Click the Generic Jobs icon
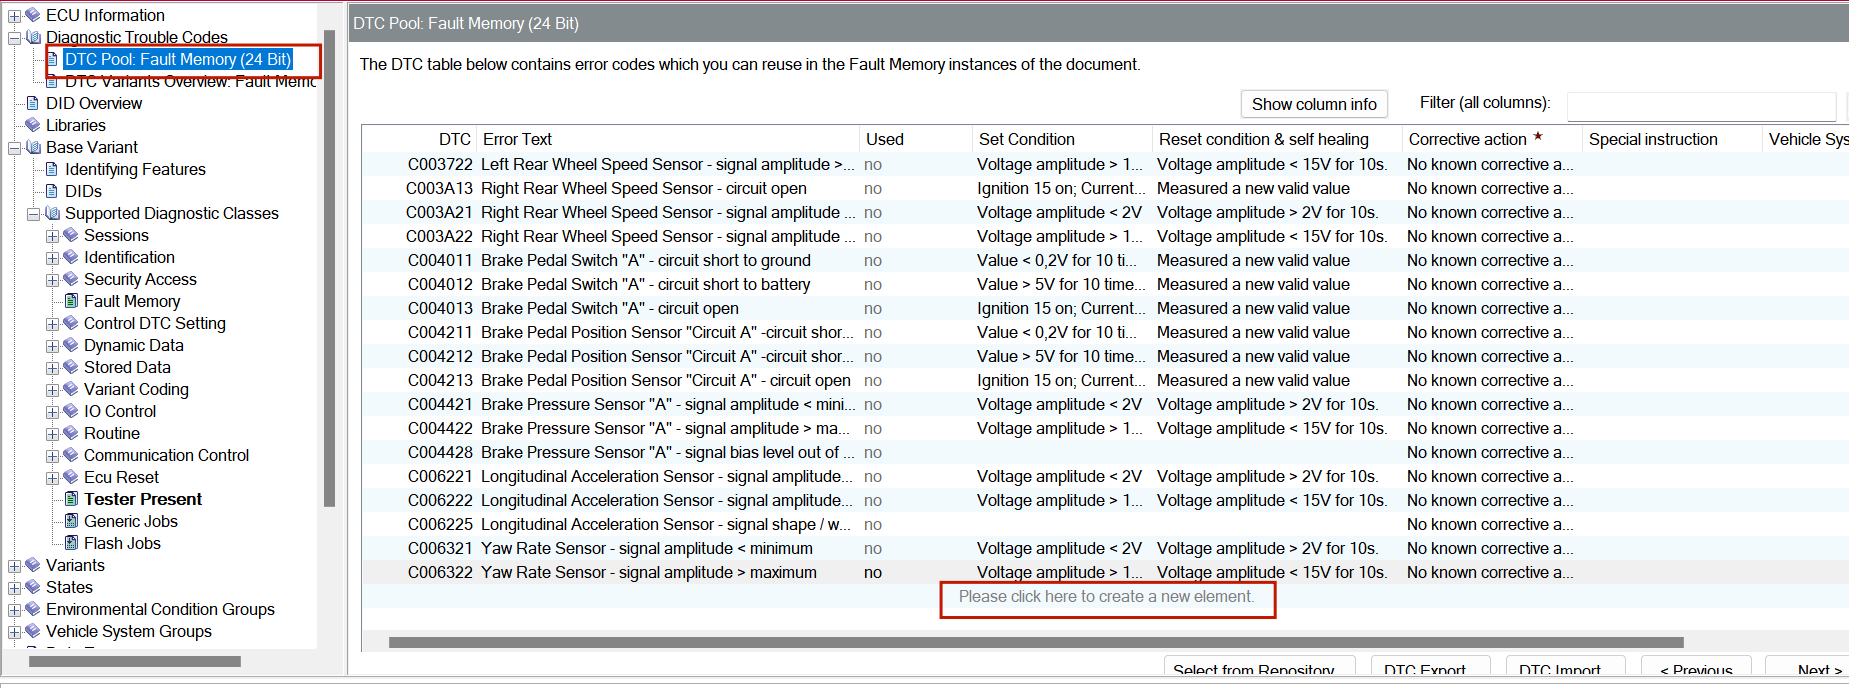The image size is (1849, 688). [71, 521]
